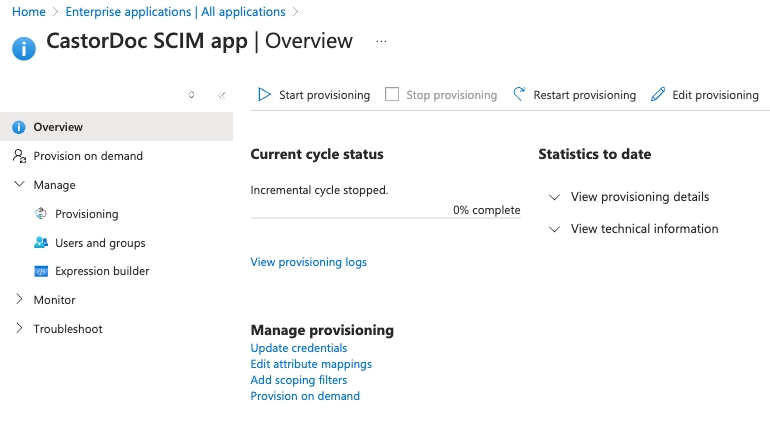Expand the Monitor section
Viewport: 770px width, 436px height.
[x=19, y=300]
